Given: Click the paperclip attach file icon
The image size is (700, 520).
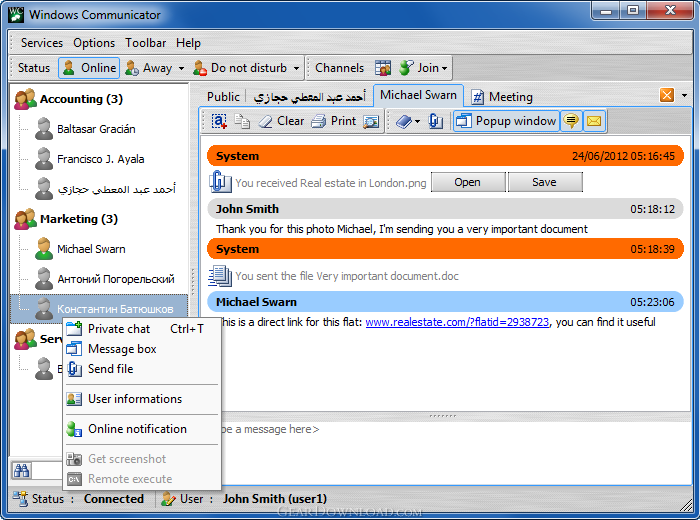Looking at the screenshot, I should point(436,121).
